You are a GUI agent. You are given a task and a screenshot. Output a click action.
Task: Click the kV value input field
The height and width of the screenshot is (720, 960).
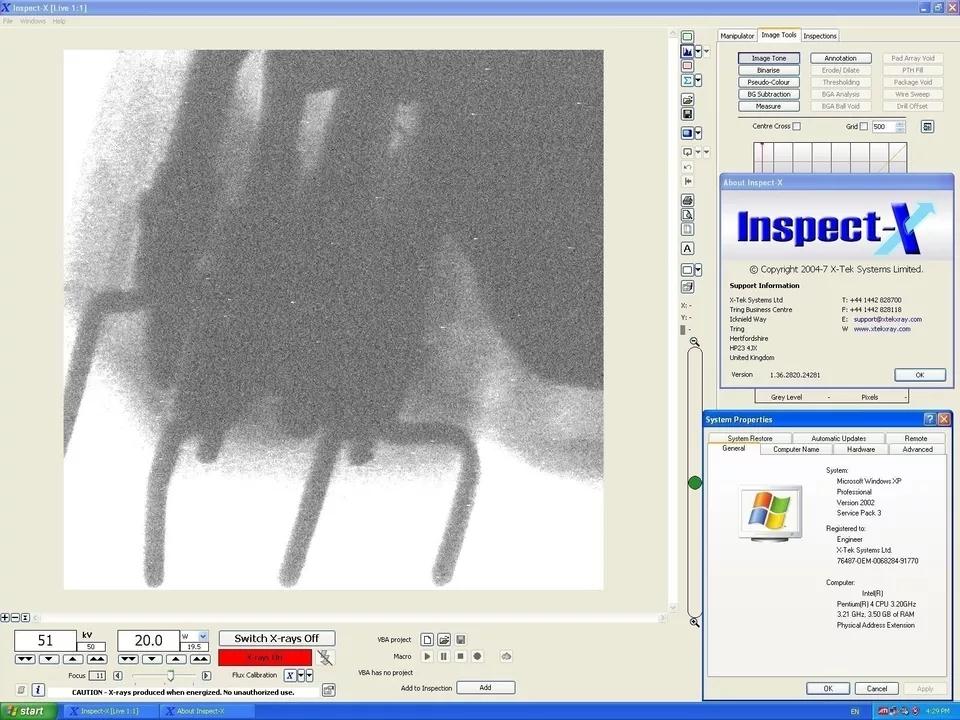(x=45, y=641)
